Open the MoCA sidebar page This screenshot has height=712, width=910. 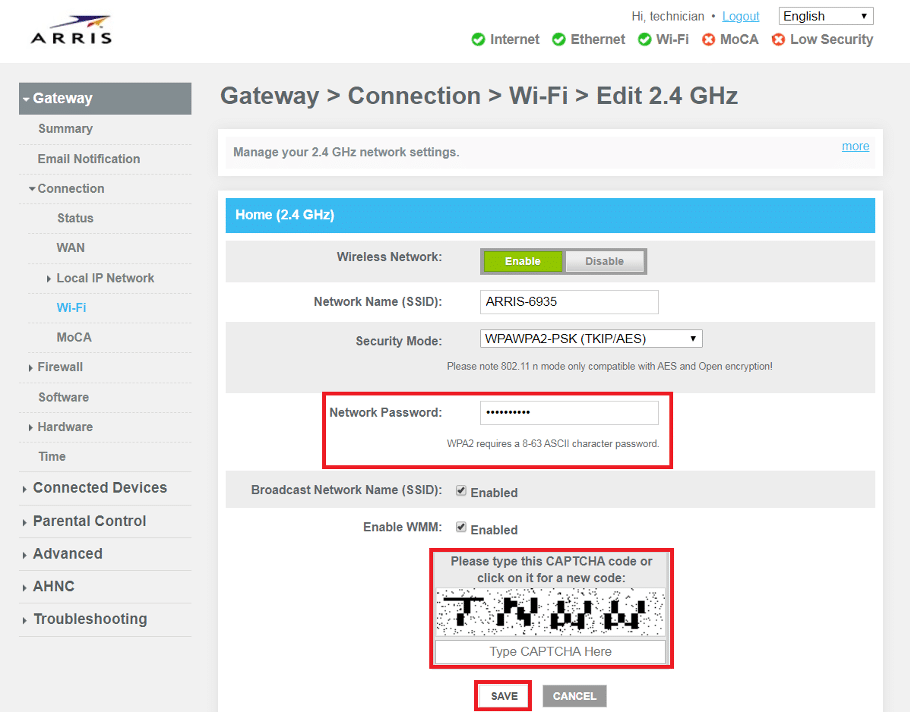(74, 337)
